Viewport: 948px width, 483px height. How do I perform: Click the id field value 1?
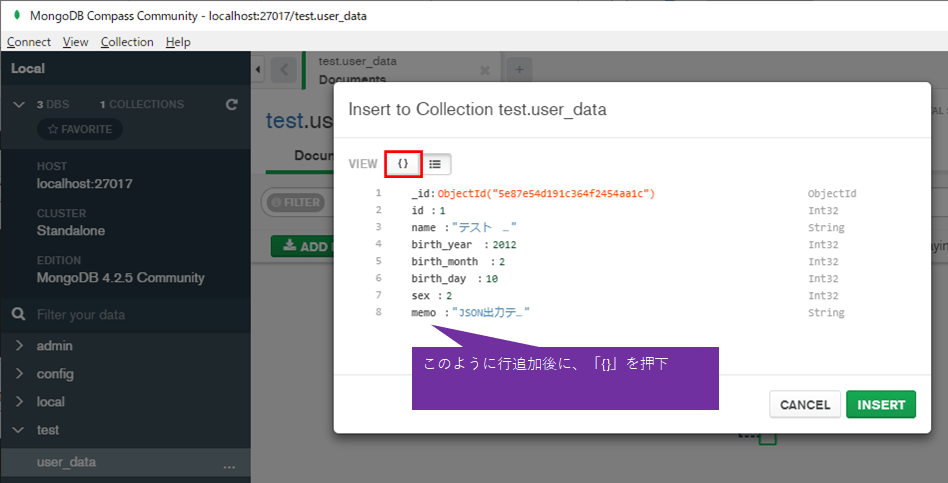click(442, 211)
